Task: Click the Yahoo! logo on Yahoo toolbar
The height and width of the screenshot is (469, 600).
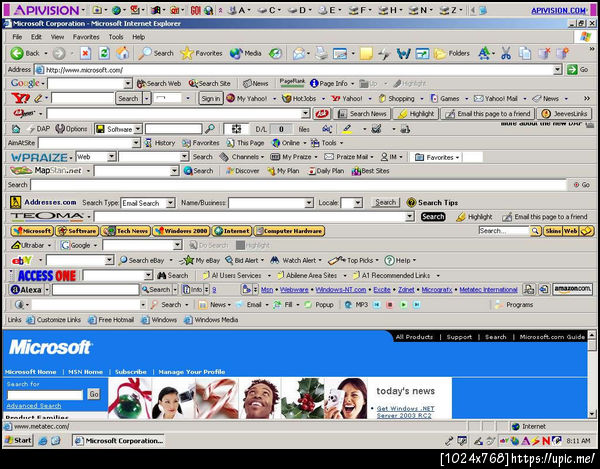Action: click(20, 98)
